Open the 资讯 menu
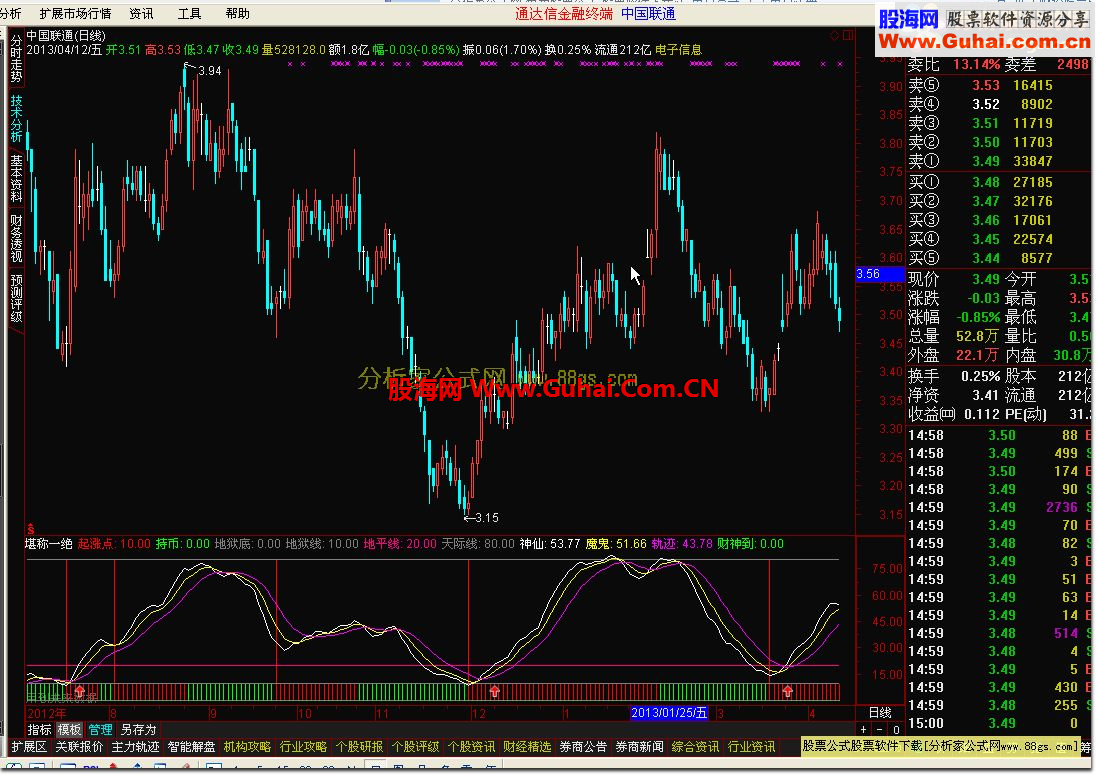This screenshot has width=1097, height=775. tap(141, 13)
